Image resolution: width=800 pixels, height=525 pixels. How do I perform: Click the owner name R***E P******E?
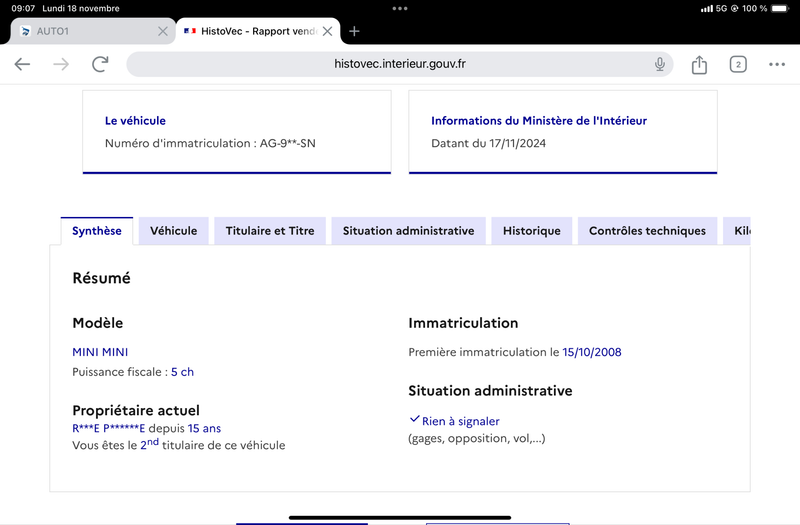pyautogui.click(x=109, y=429)
